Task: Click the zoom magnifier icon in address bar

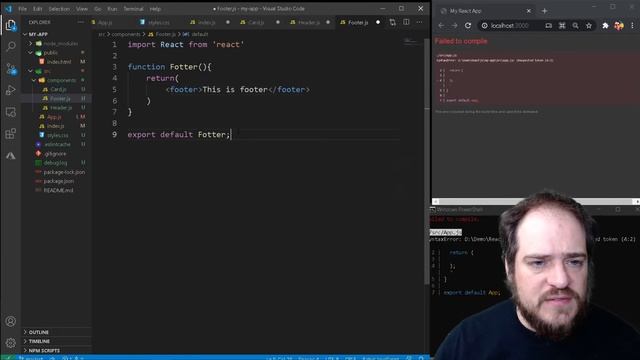Action: tap(576, 26)
